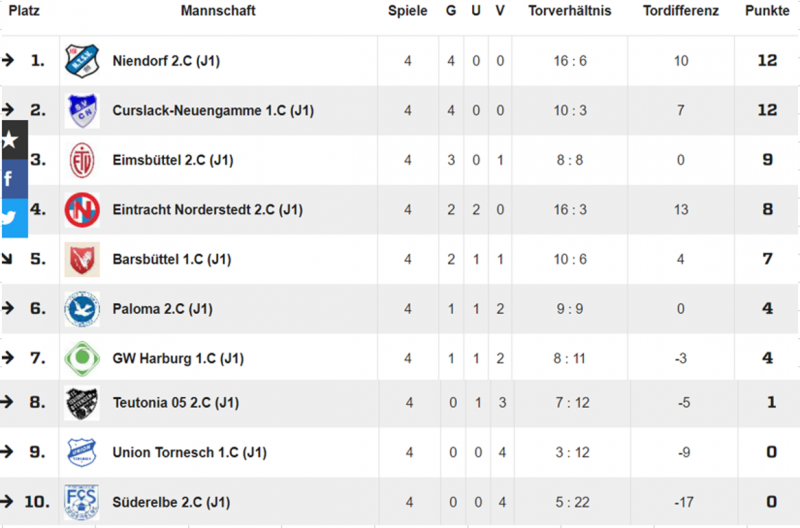Click the GW Harburg green diamond logo
800x528 pixels.
point(82,358)
